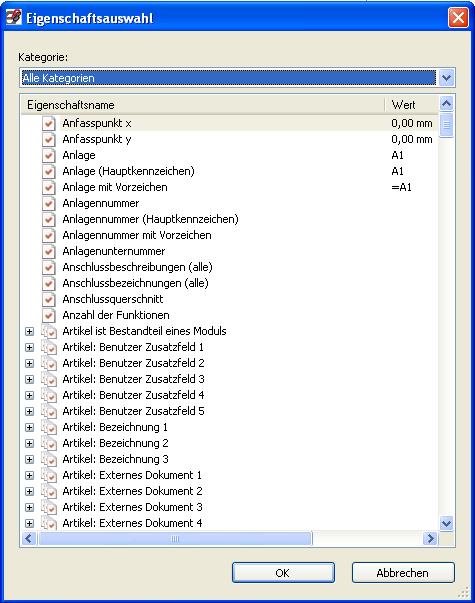Image resolution: width=475 pixels, height=603 pixels.
Task: Click the Eigenschaftsname column header
Action: 203,105
